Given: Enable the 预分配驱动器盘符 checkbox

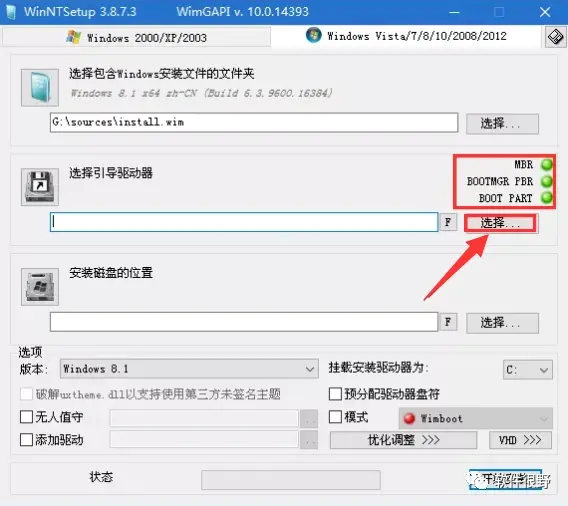Looking at the screenshot, I should point(335,394).
